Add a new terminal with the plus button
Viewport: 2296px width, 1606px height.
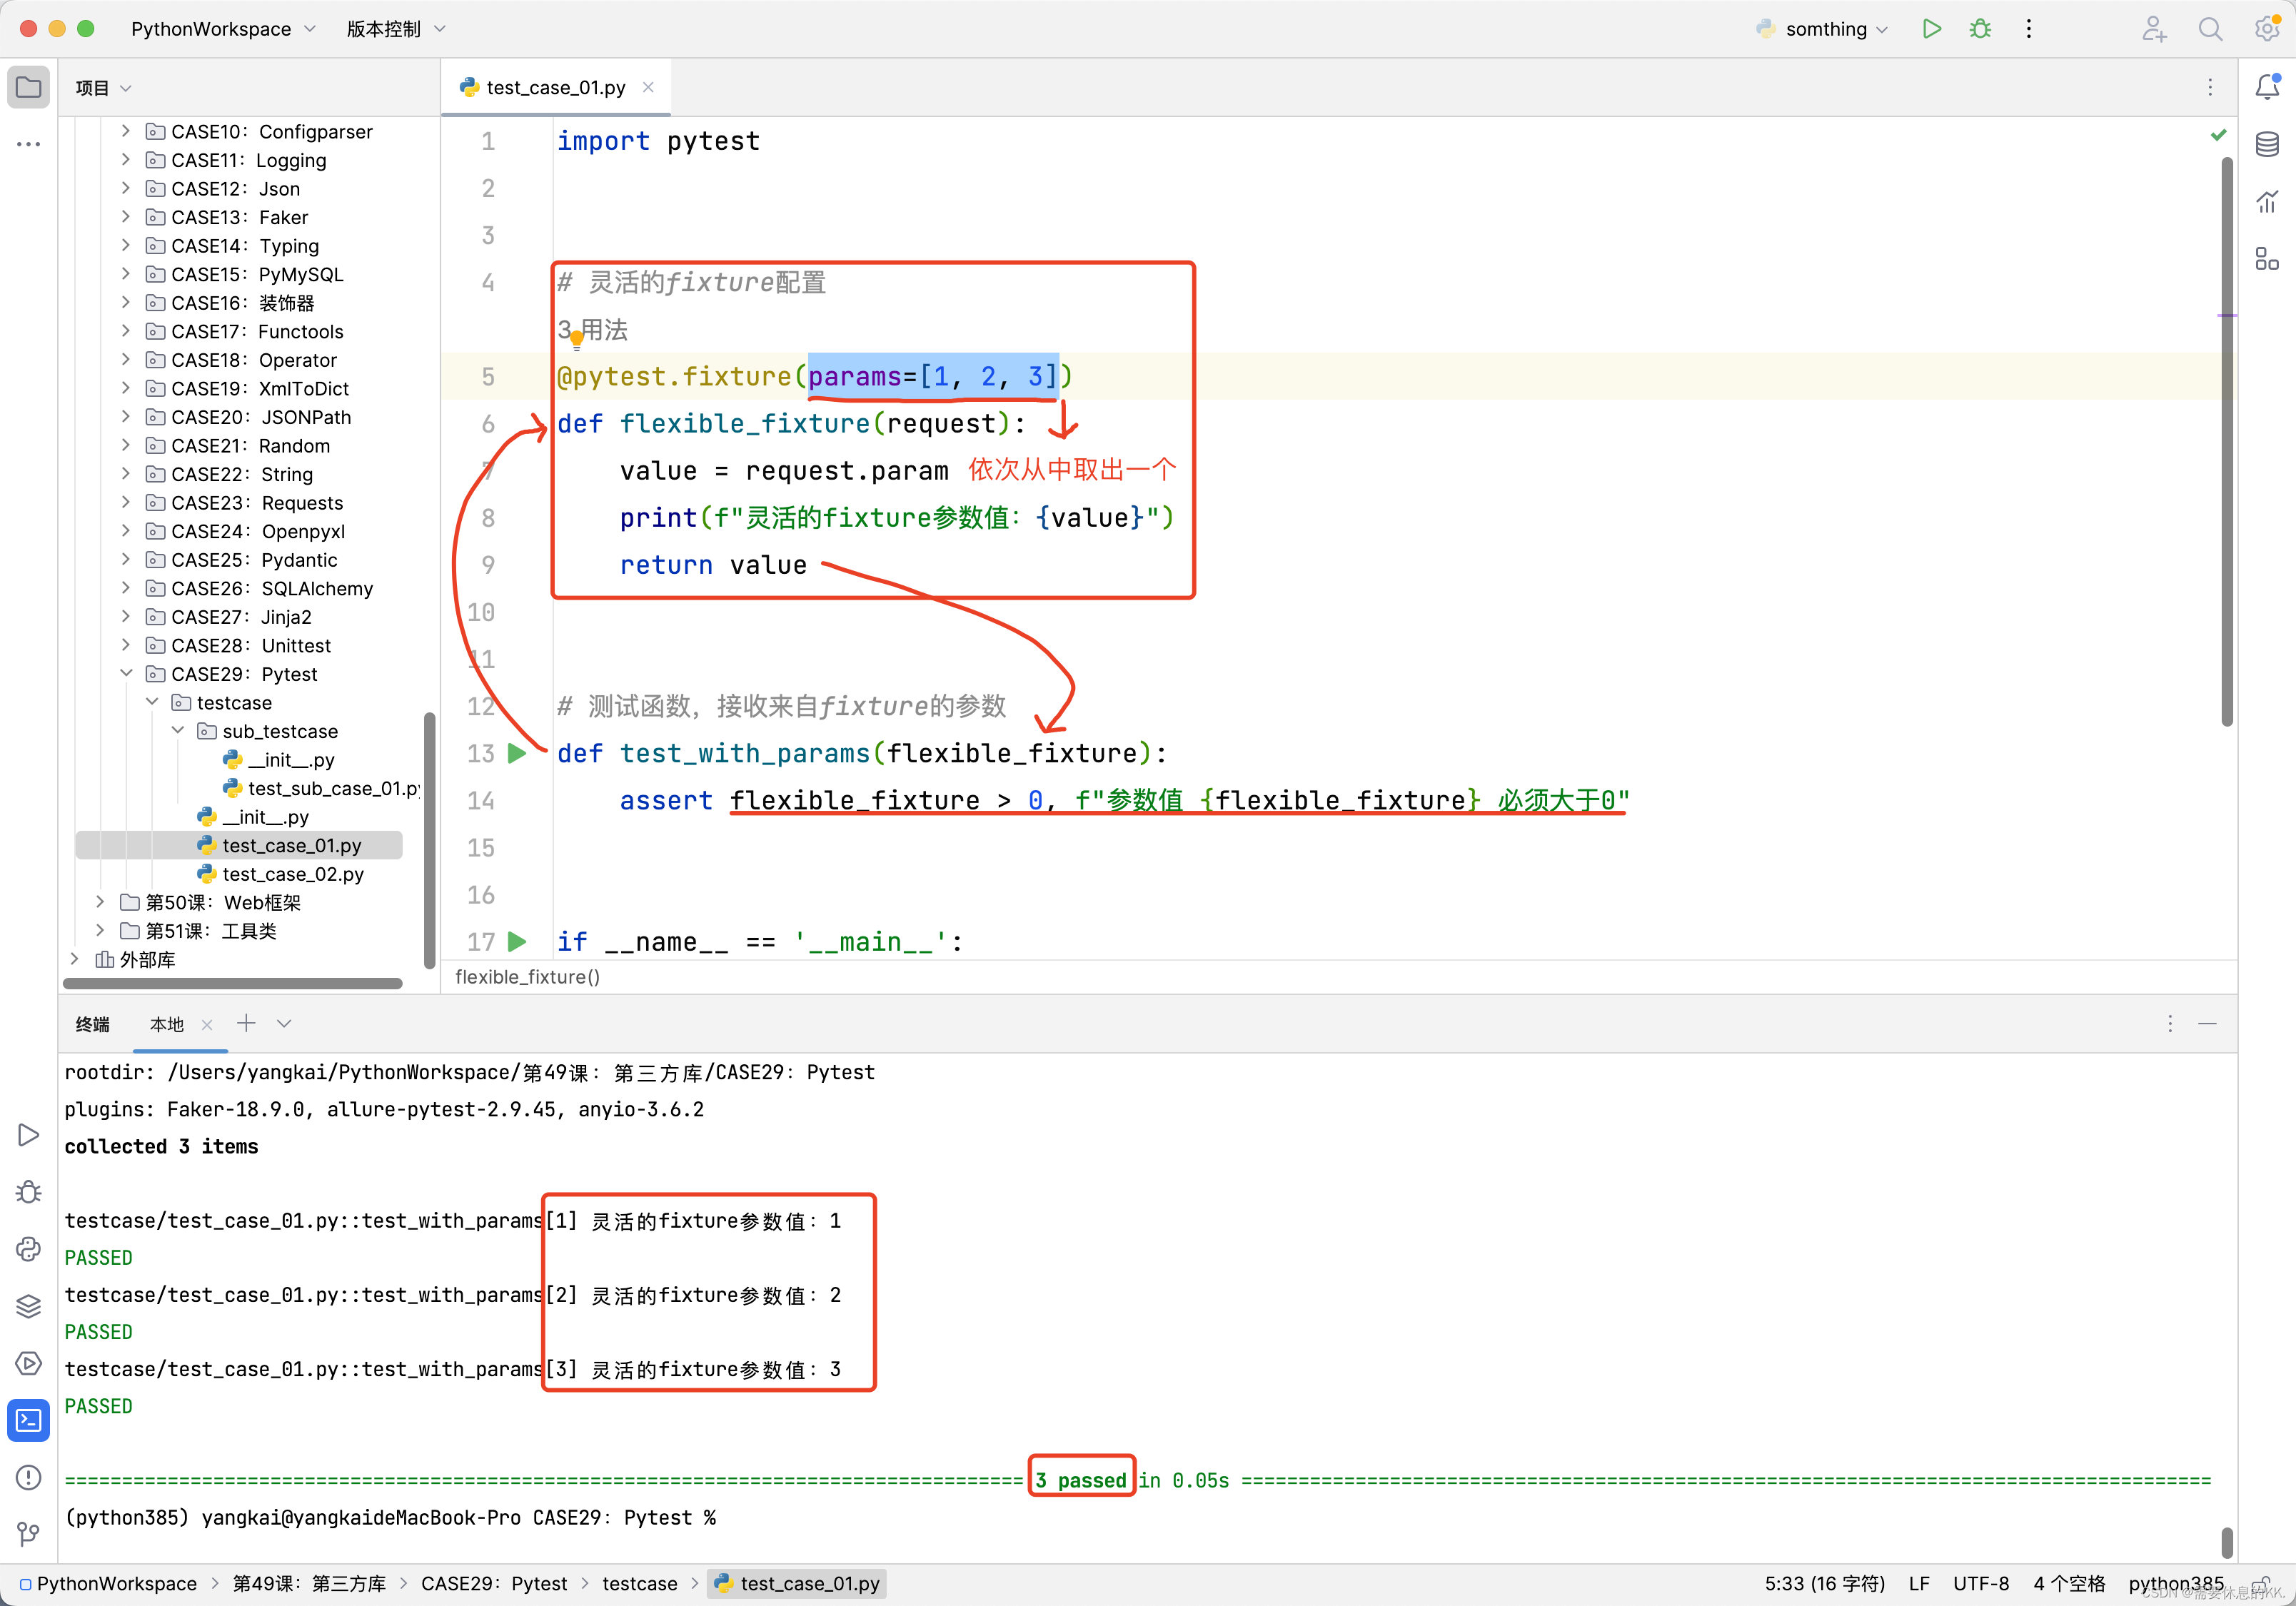click(x=245, y=1023)
